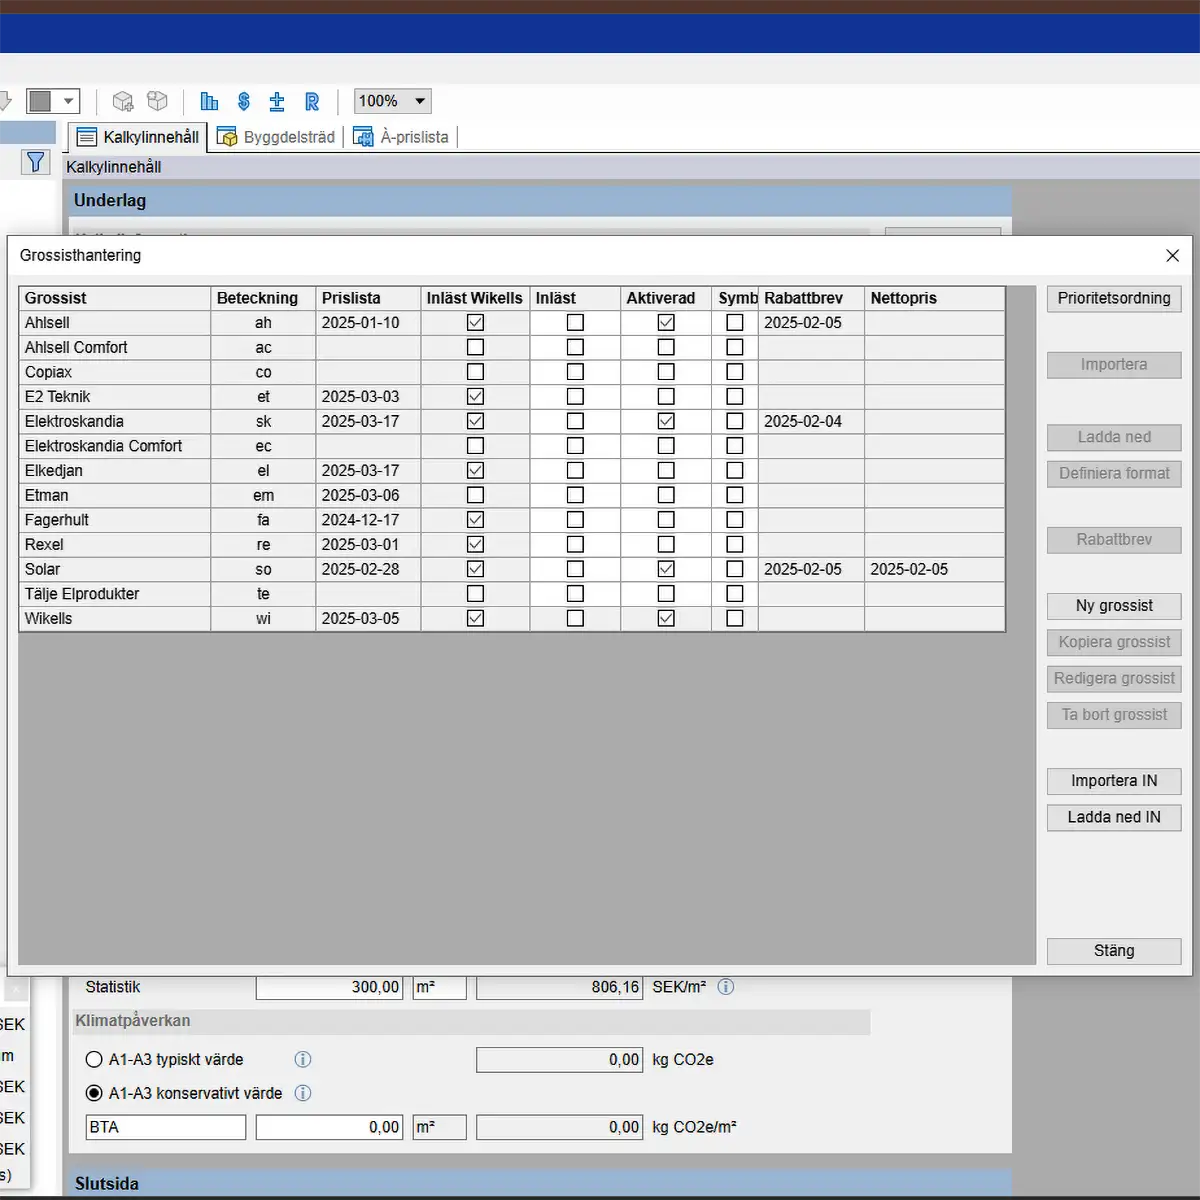Screen dimensions: 1200x1200
Task: Switch to the Byggdelsträd tab
Action: point(277,137)
